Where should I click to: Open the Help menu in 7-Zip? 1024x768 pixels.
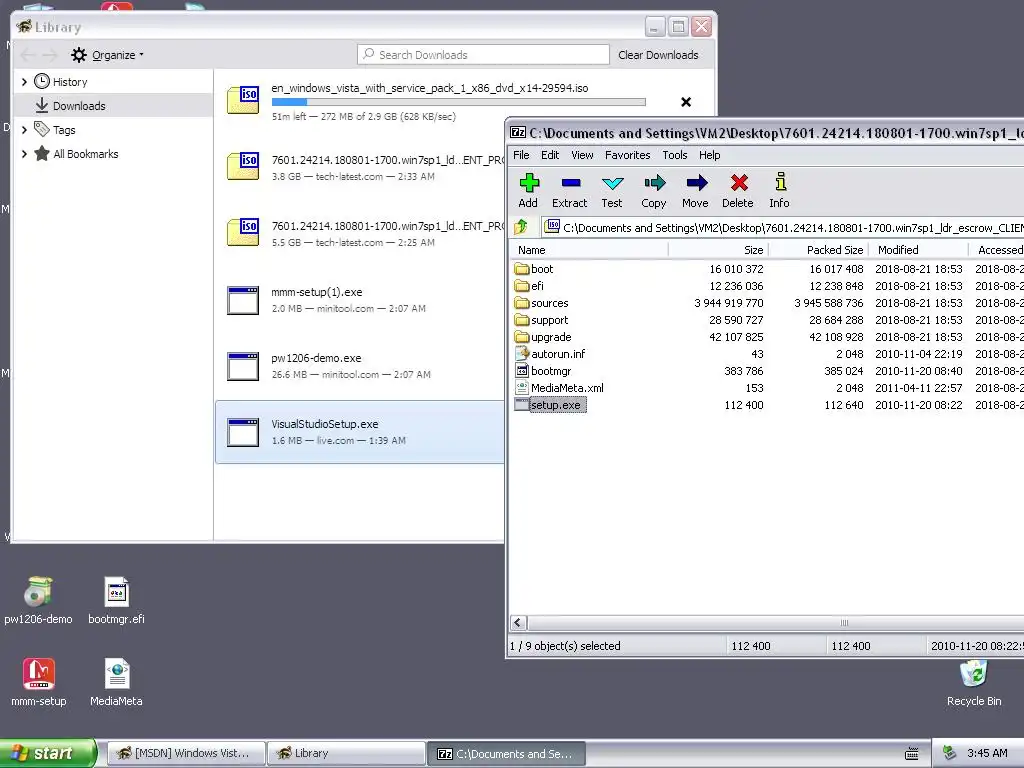(x=709, y=155)
